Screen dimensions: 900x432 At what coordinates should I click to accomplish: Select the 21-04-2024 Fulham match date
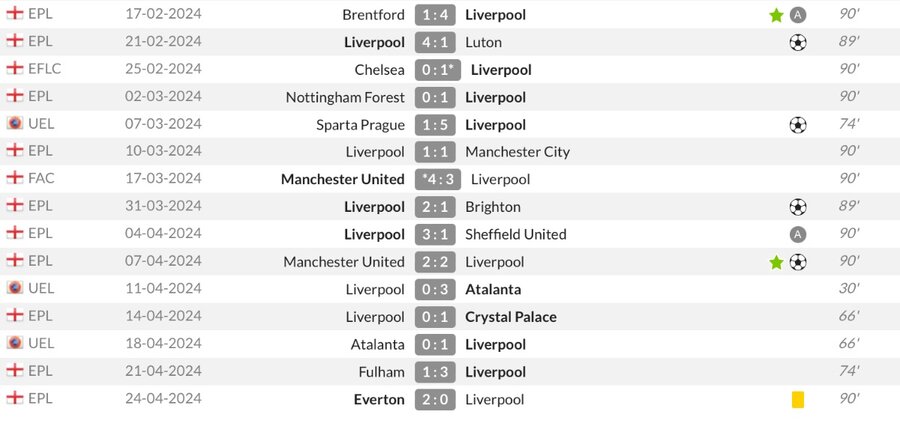[164, 371]
